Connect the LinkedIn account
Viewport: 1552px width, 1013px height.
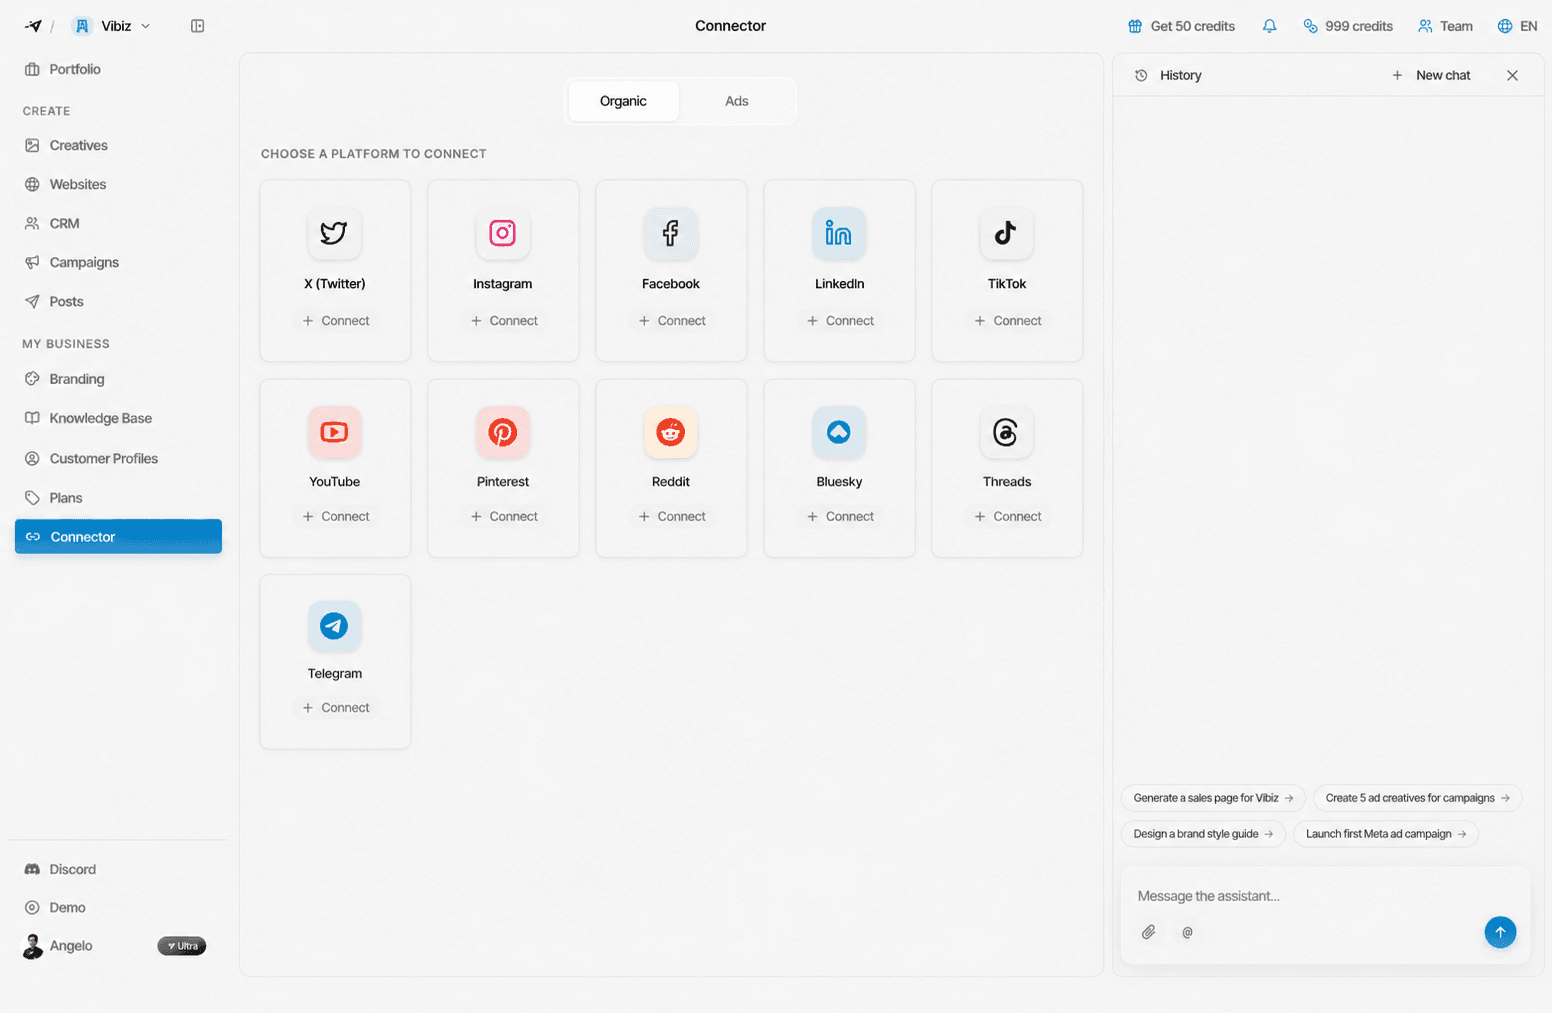[839, 321]
